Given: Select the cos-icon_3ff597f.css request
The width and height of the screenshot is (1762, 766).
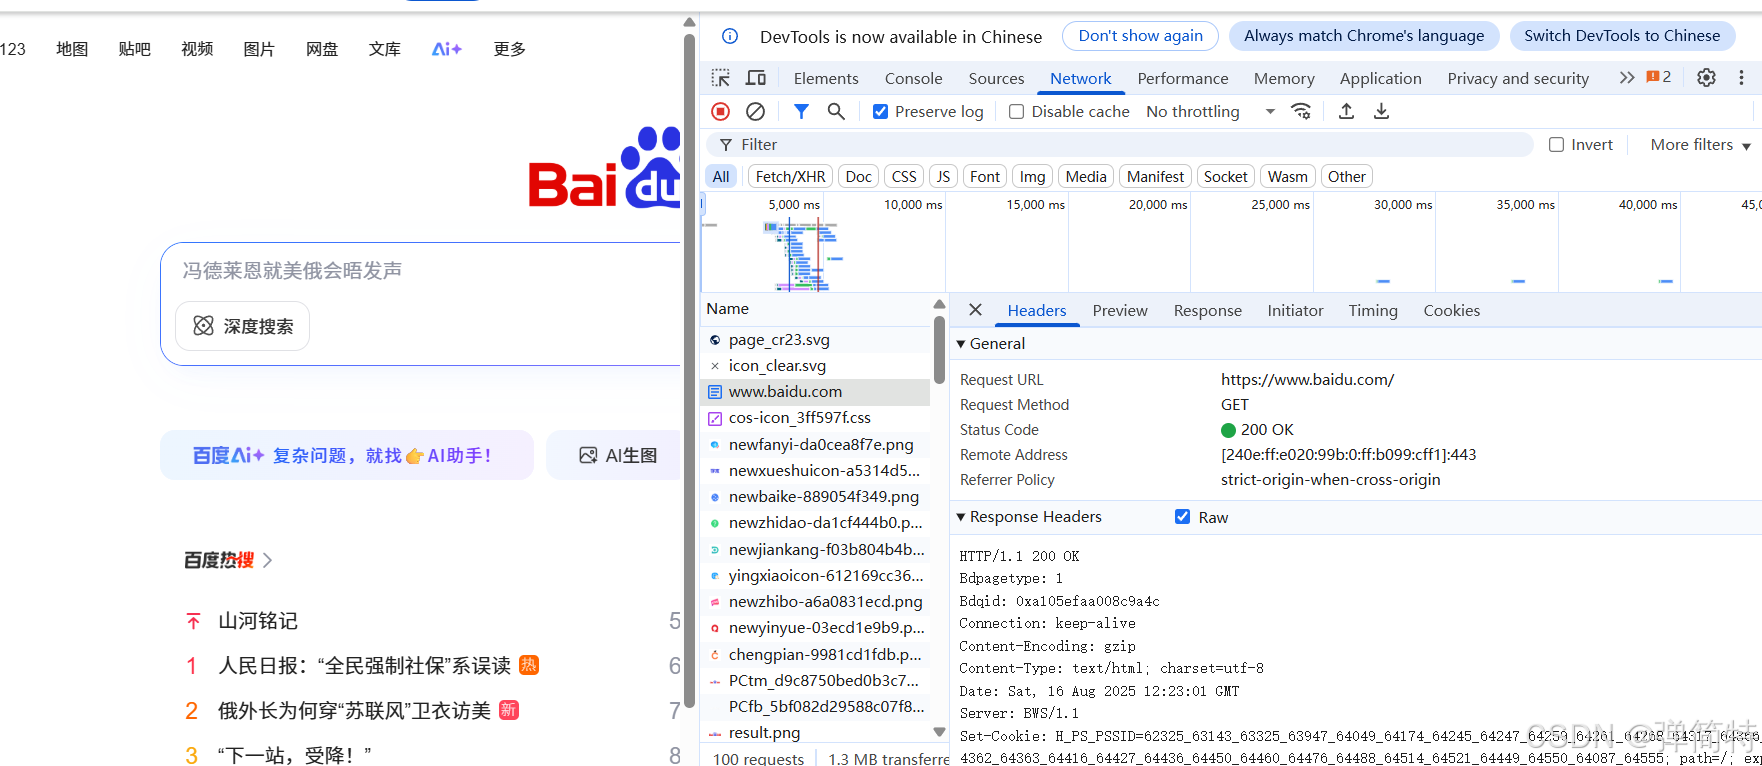Looking at the screenshot, I should pos(815,418).
